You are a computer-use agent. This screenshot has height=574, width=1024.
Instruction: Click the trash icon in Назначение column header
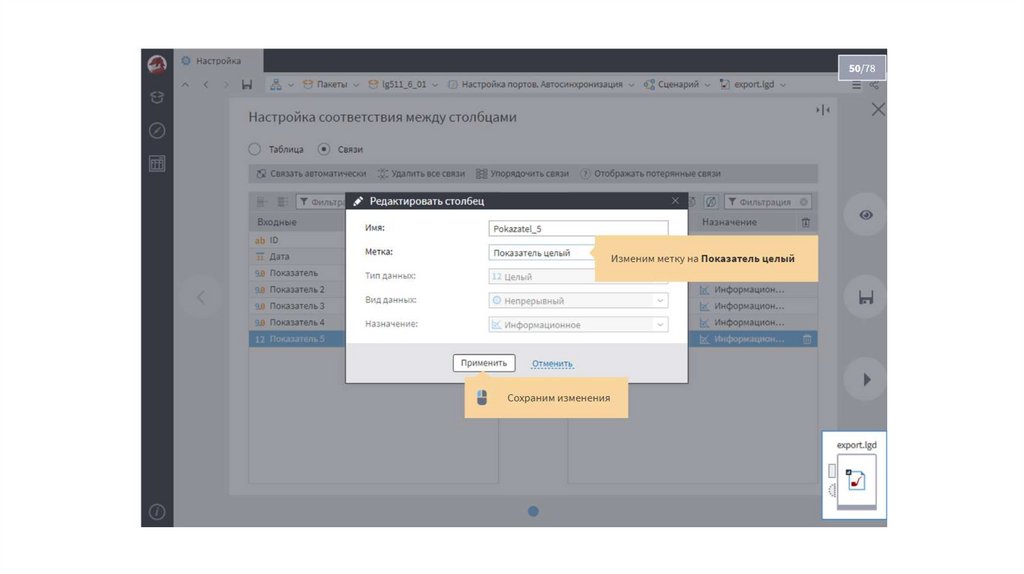click(x=806, y=222)
